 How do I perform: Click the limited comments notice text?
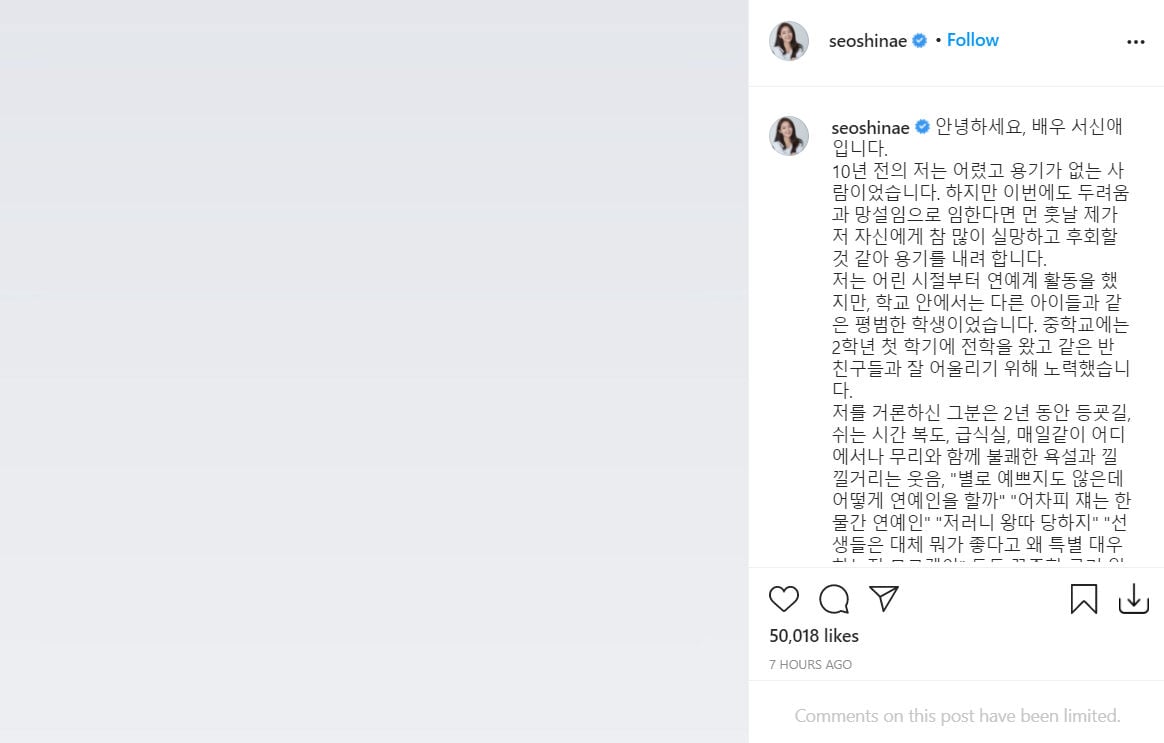(957, 716)
